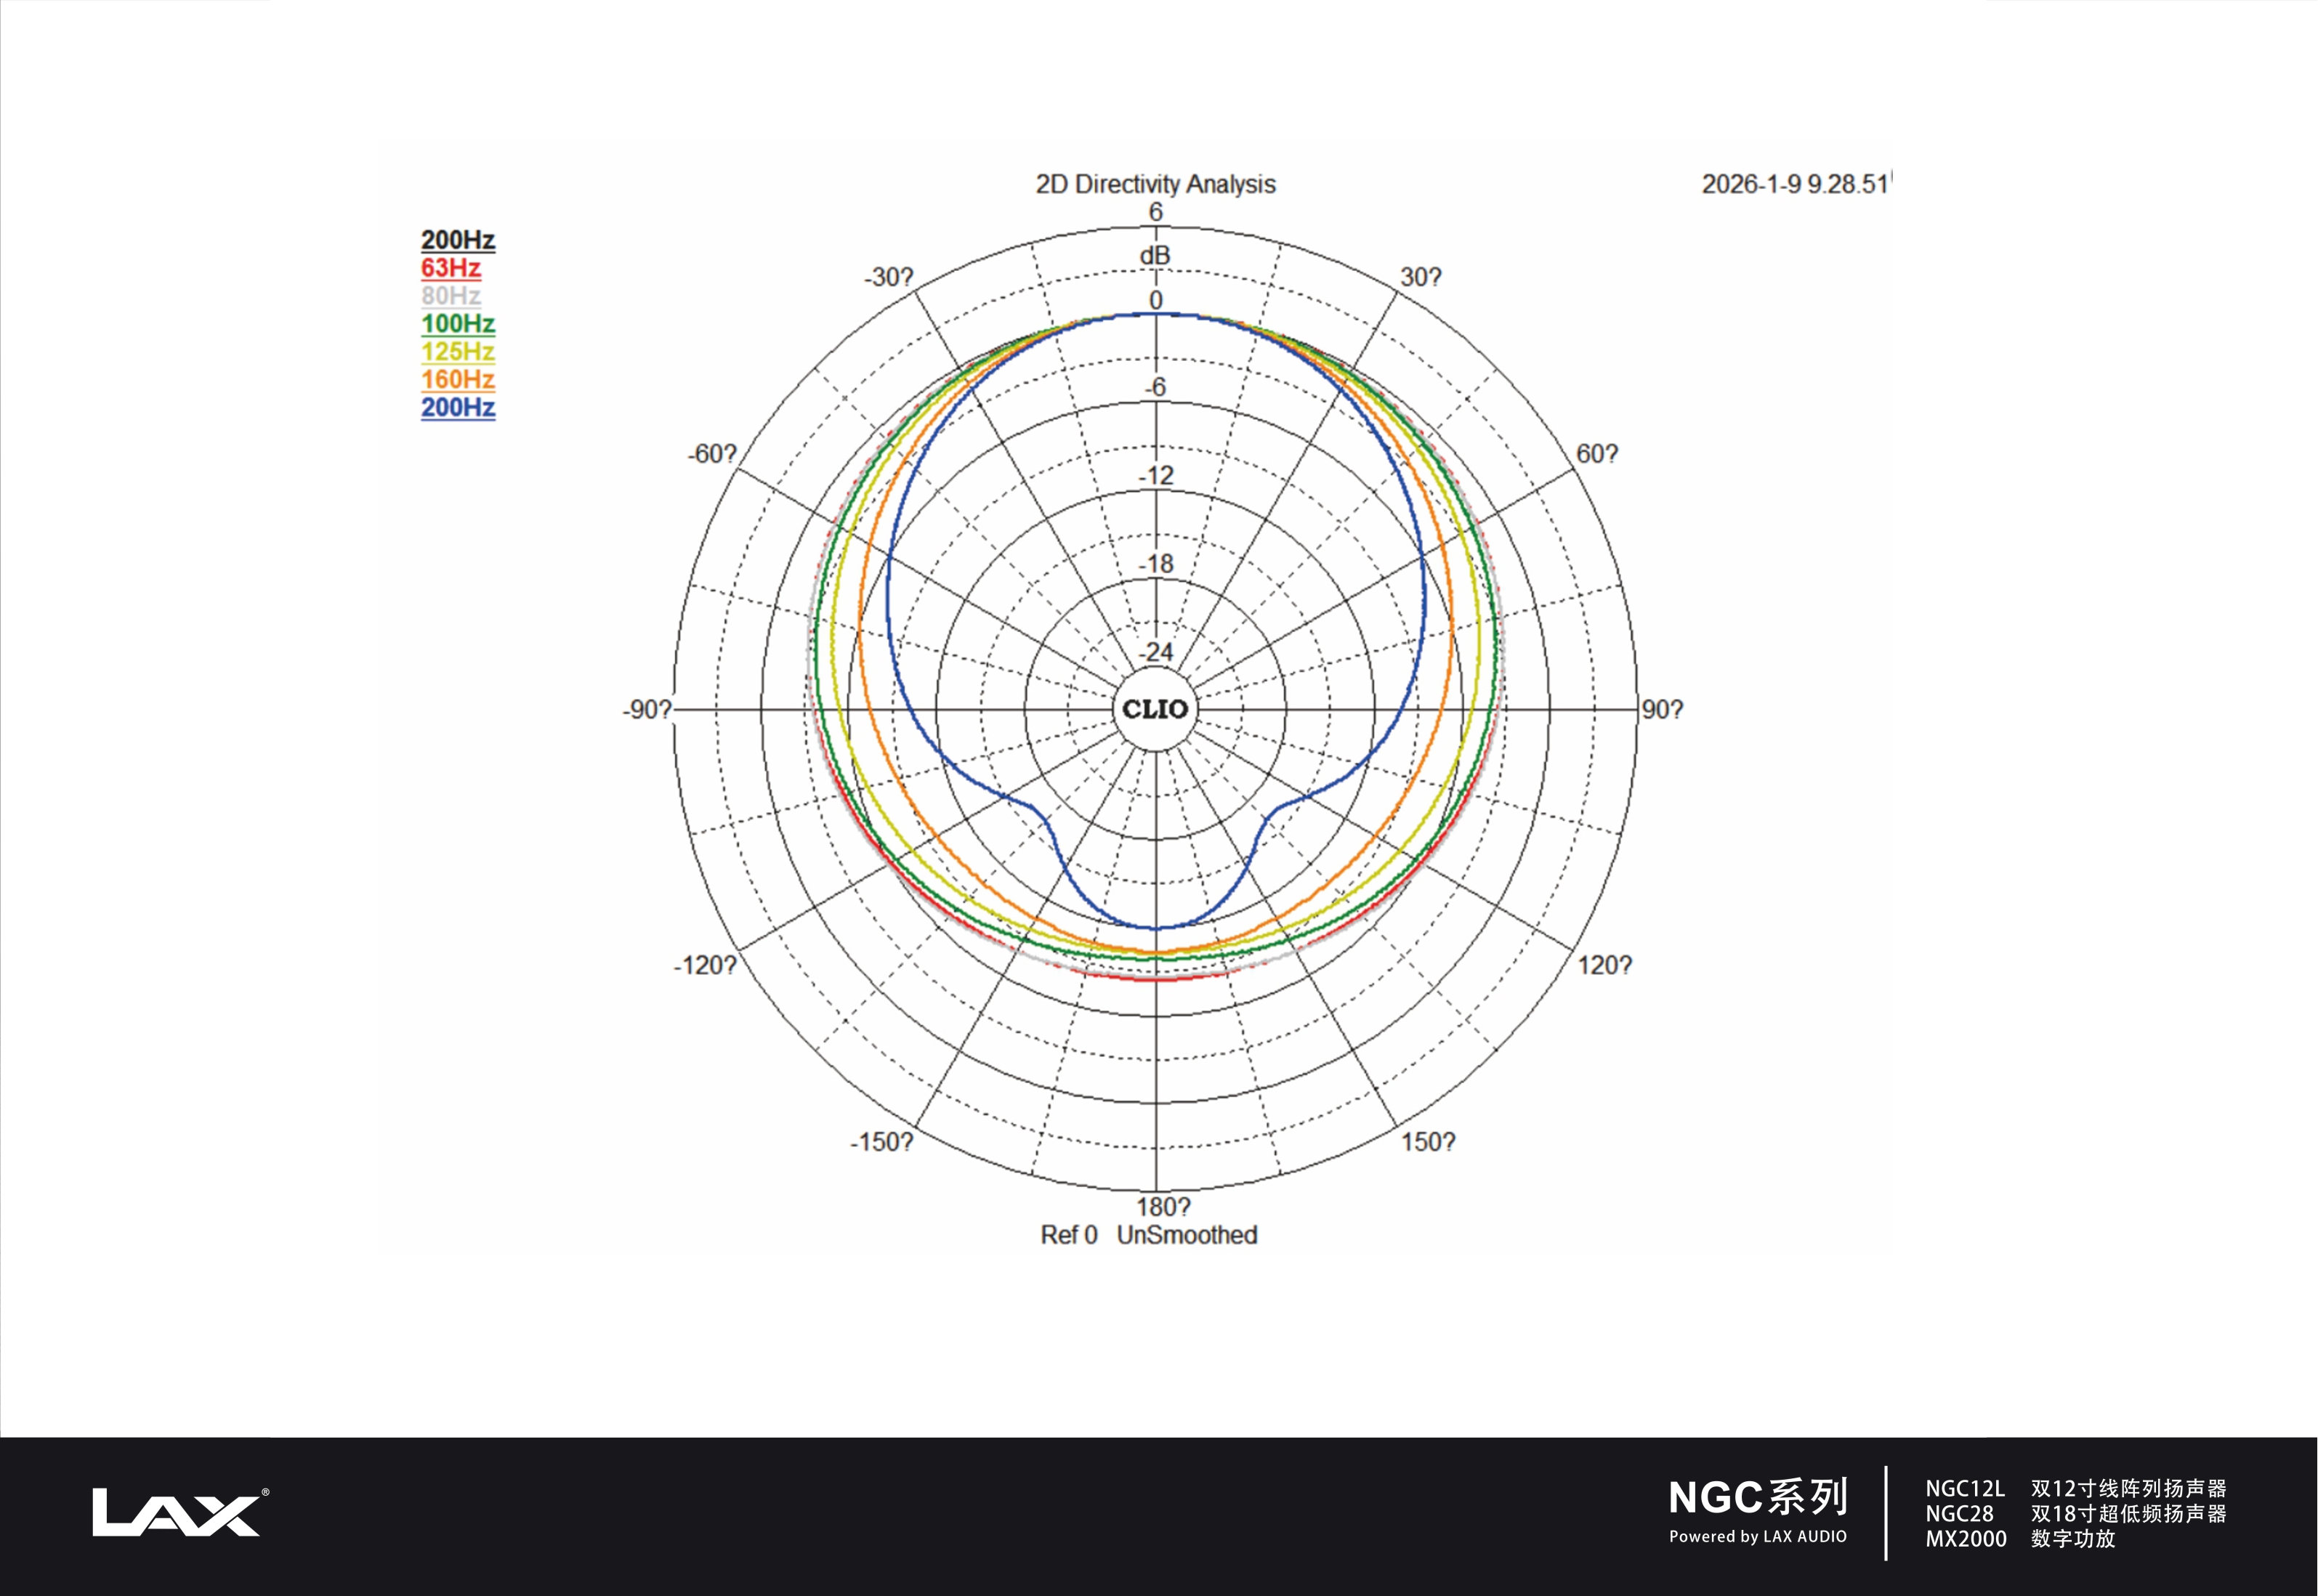This screenshot has height=1596, width=2318.
Task: Click the NGC系列 heading in footer
Action: pos(1758,1497)
